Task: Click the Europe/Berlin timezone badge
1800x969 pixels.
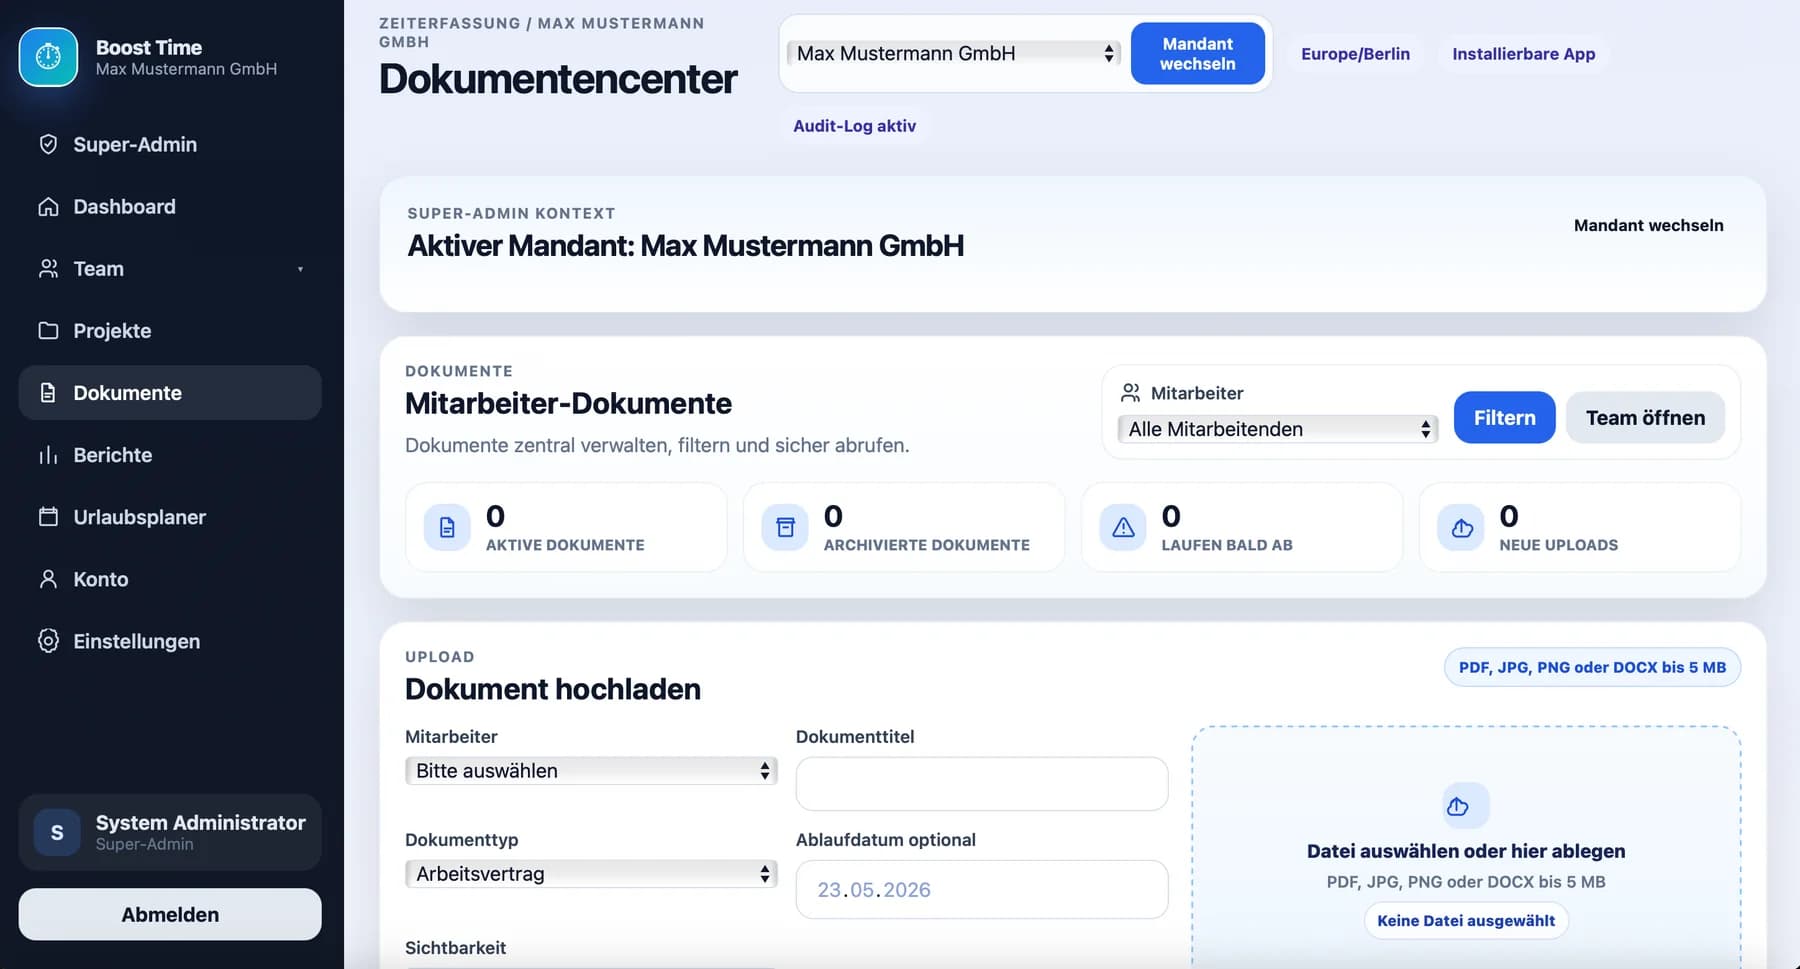Action: pos(1355,53)
